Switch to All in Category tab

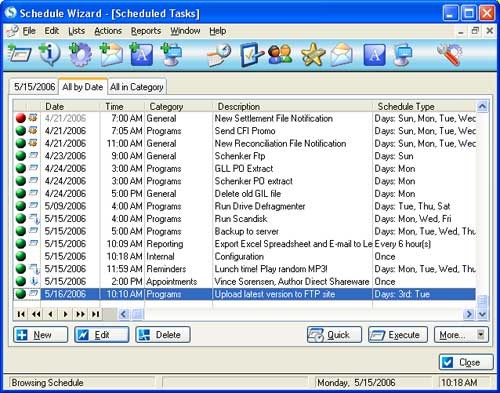point(137,87)
